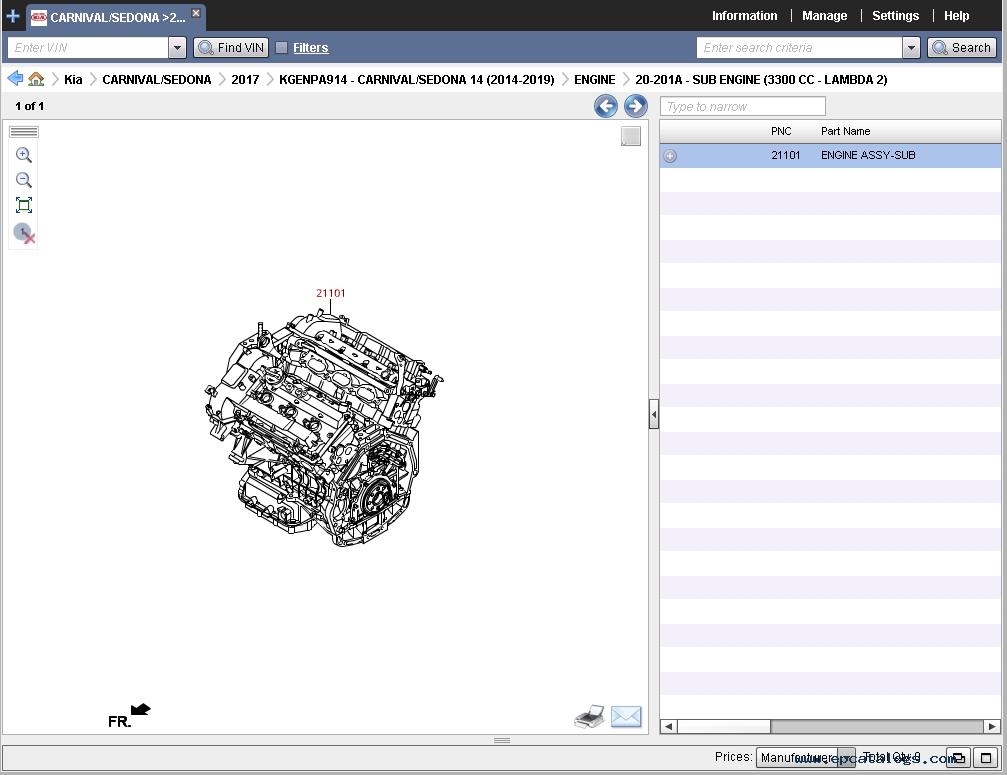Open the Information menu
This screenshot has width=1007, height=775.
pyautogui.click(x=744, y=16)
